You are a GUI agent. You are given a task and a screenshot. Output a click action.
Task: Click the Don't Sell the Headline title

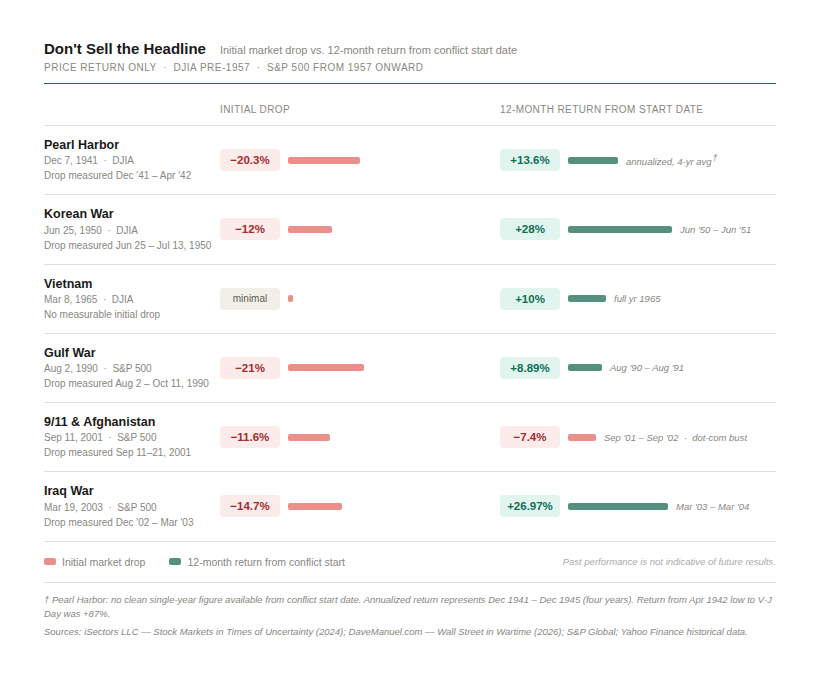tap(125, 49)
